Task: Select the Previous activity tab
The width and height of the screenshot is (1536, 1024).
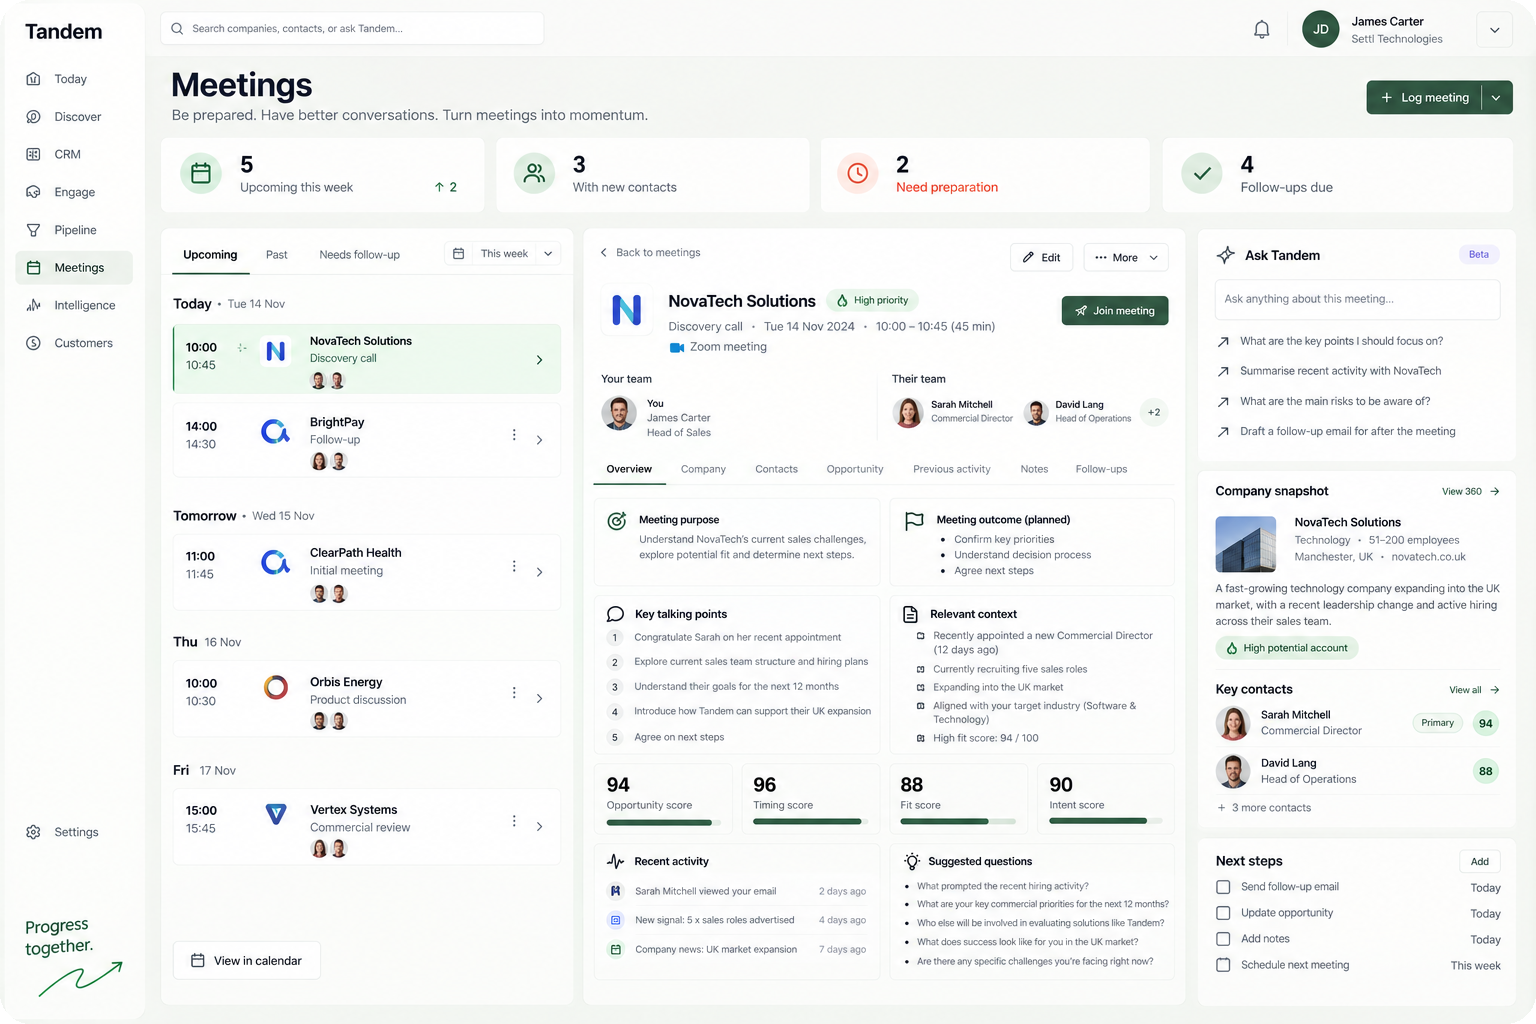Action: pyautogui.click(x=951, y=469)
